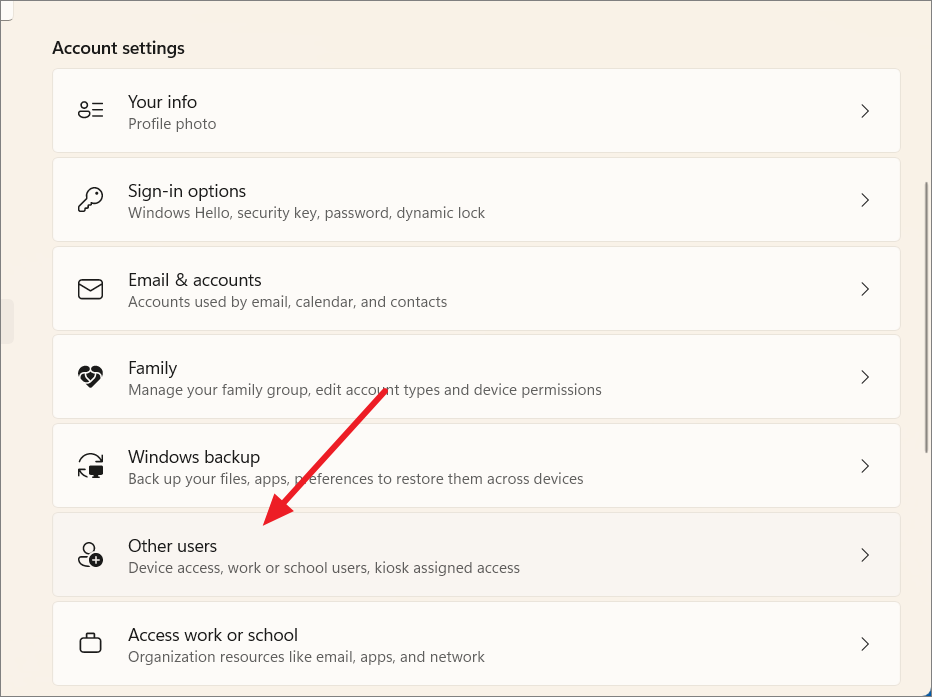The image size is (932, 697).
Task: Open the Other users title
Action: [172, 545]
